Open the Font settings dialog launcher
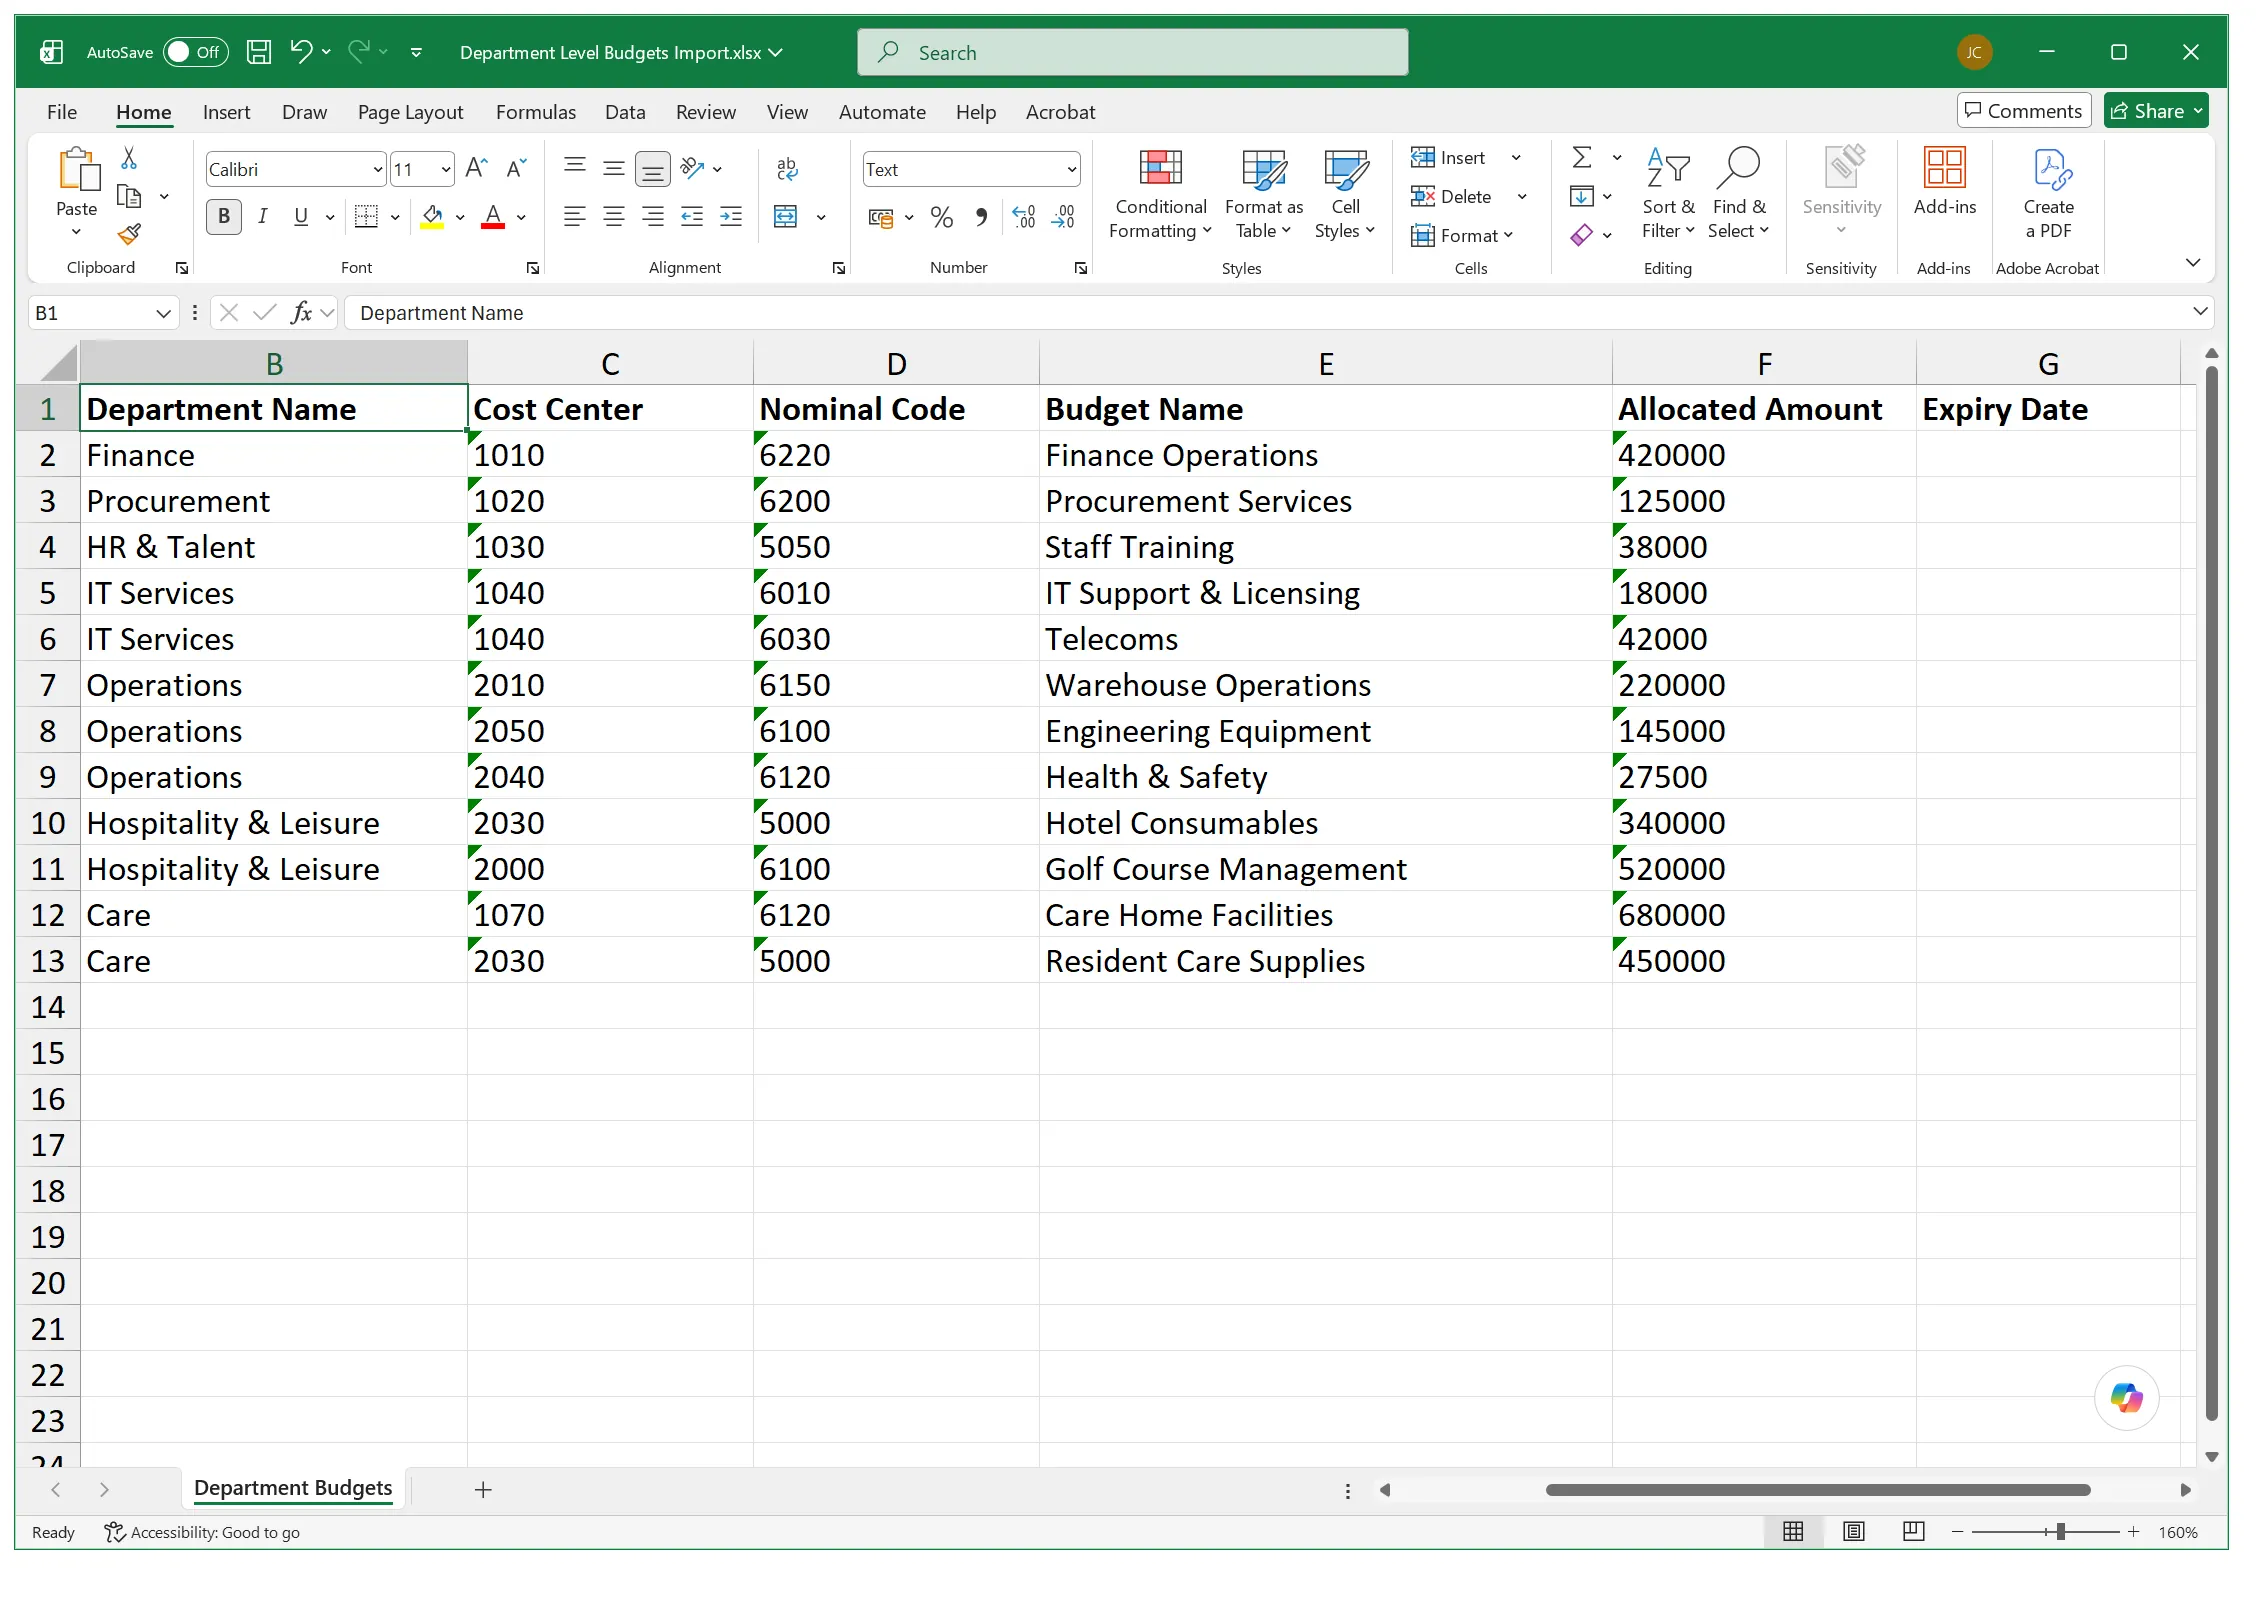This screenshot has width=2262, height=1600. (x=533, y=268)
